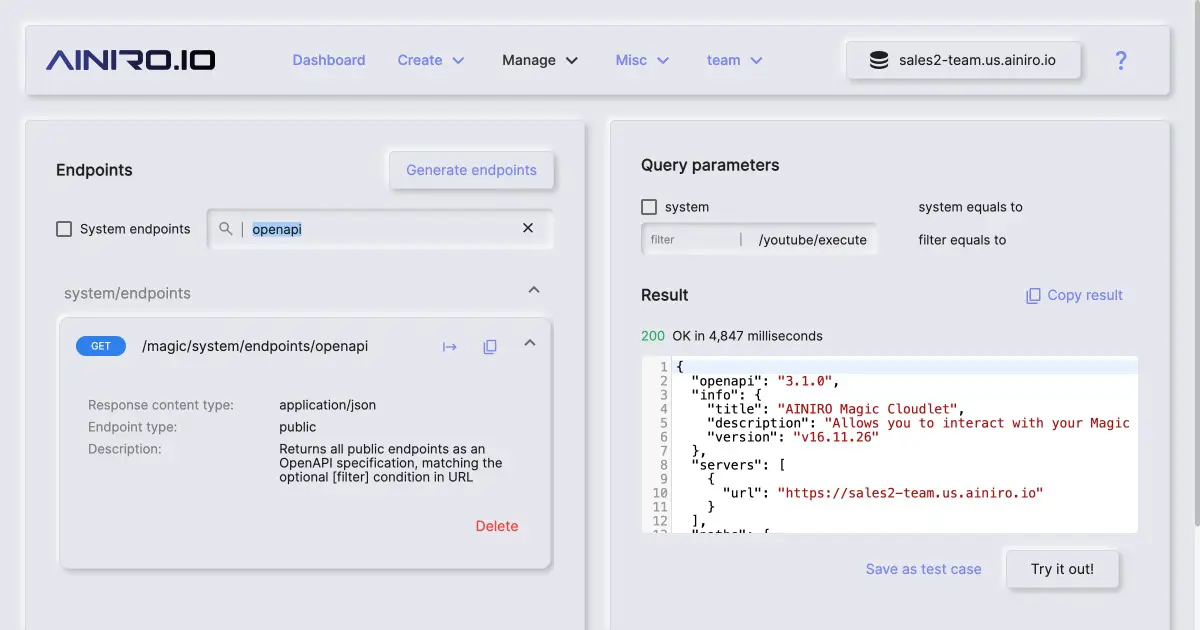Click the Generate endpoints button

click(x=471, y=170)
